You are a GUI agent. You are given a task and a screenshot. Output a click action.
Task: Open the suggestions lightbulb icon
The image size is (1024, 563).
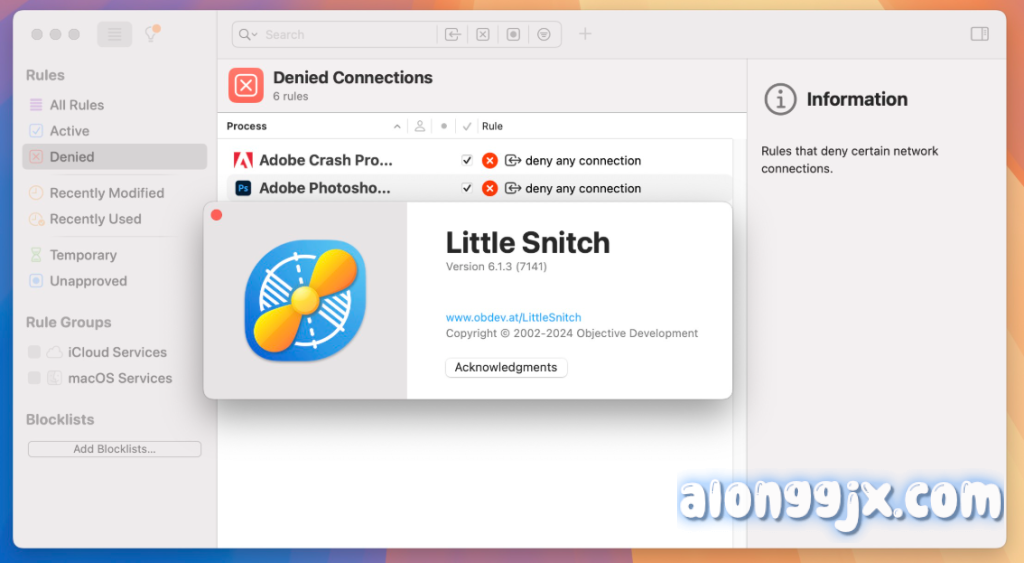tap(151, 34)
